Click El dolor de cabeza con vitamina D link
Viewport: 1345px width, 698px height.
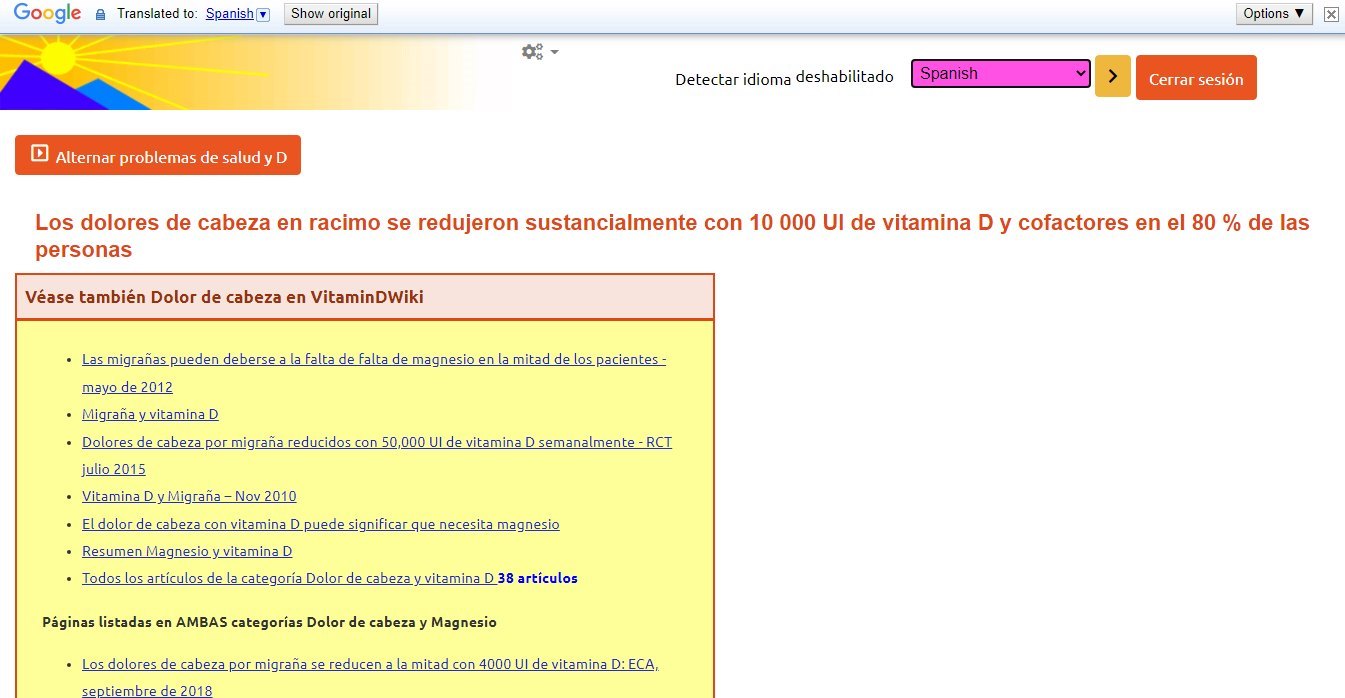pos(320,524)
